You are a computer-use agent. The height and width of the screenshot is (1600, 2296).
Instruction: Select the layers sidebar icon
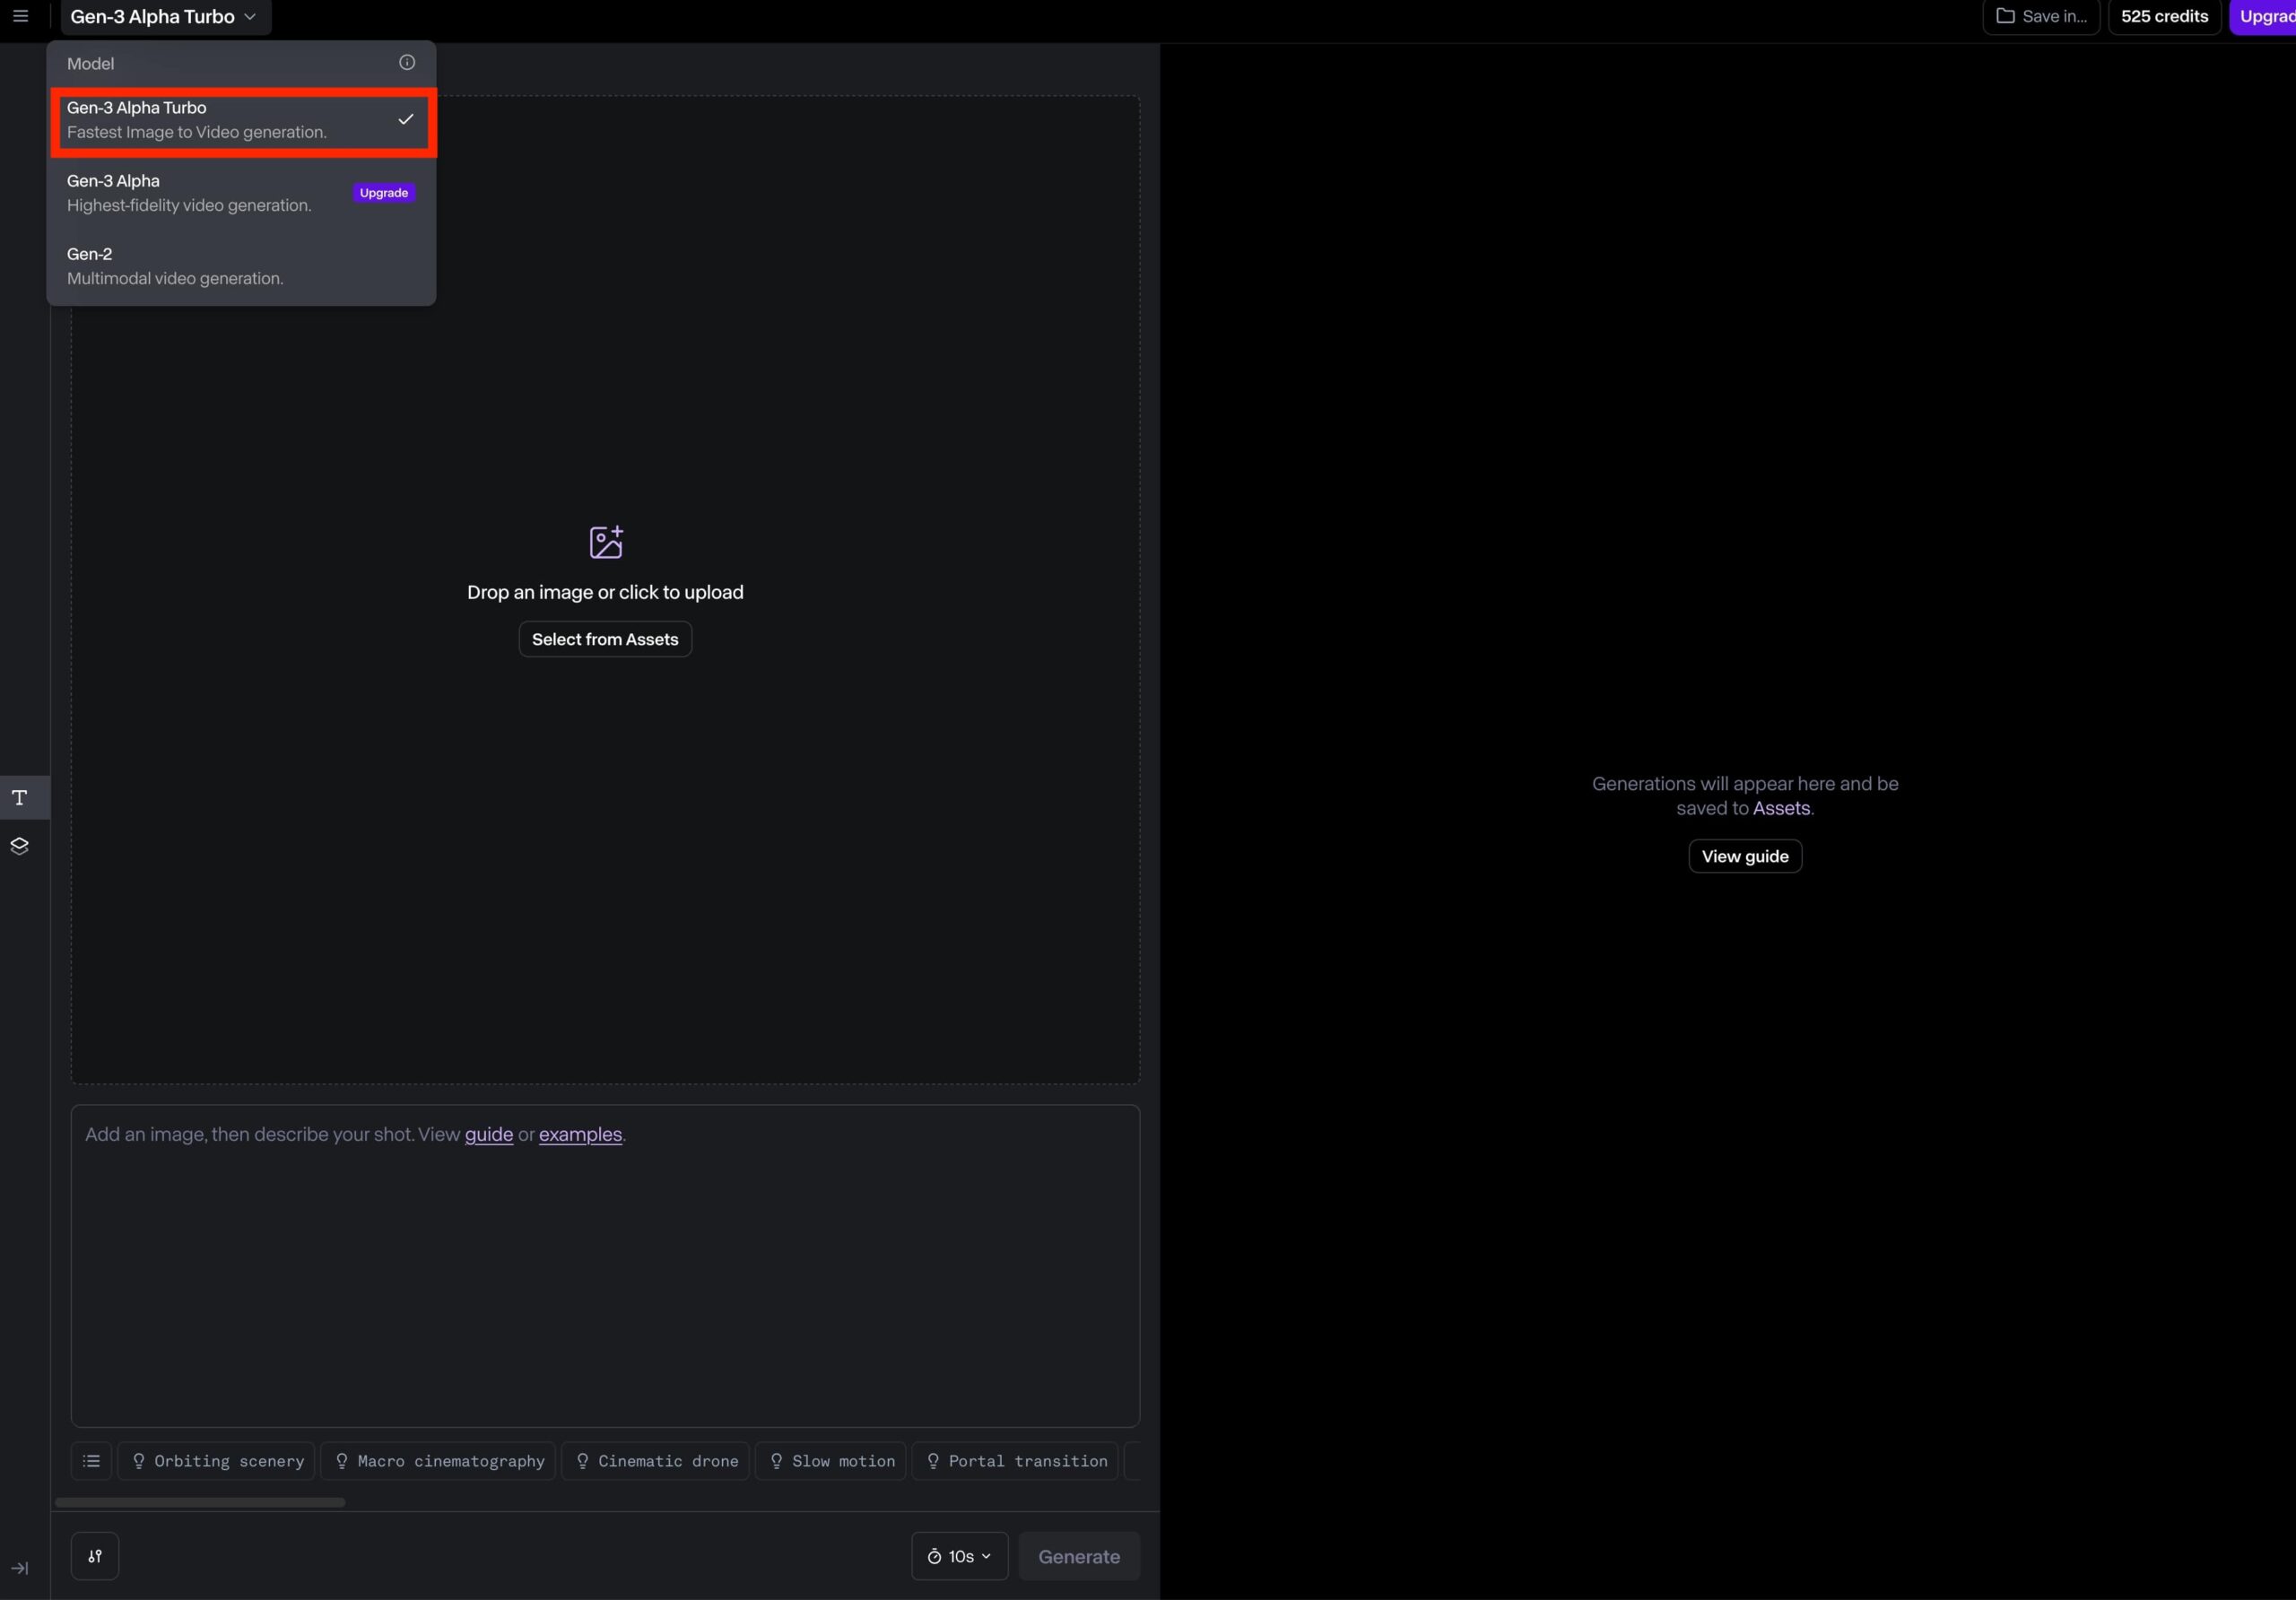pos(20,846)
